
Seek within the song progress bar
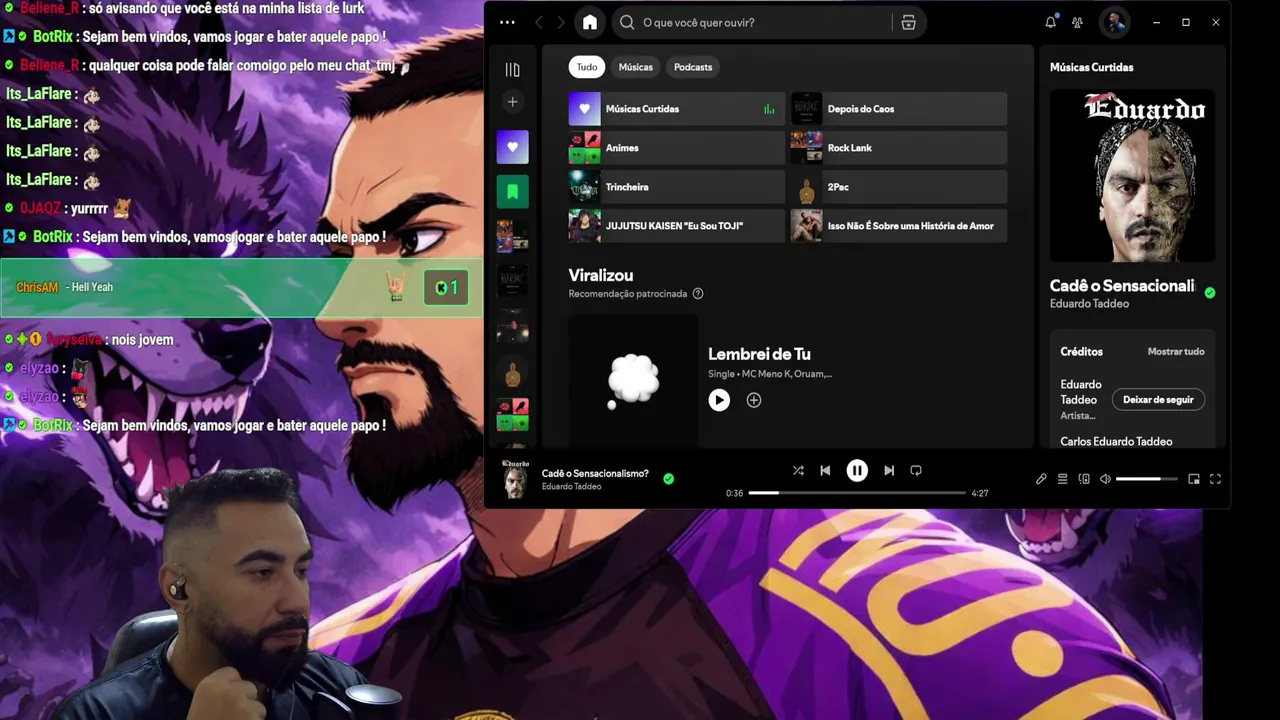[x=857, y=493]
